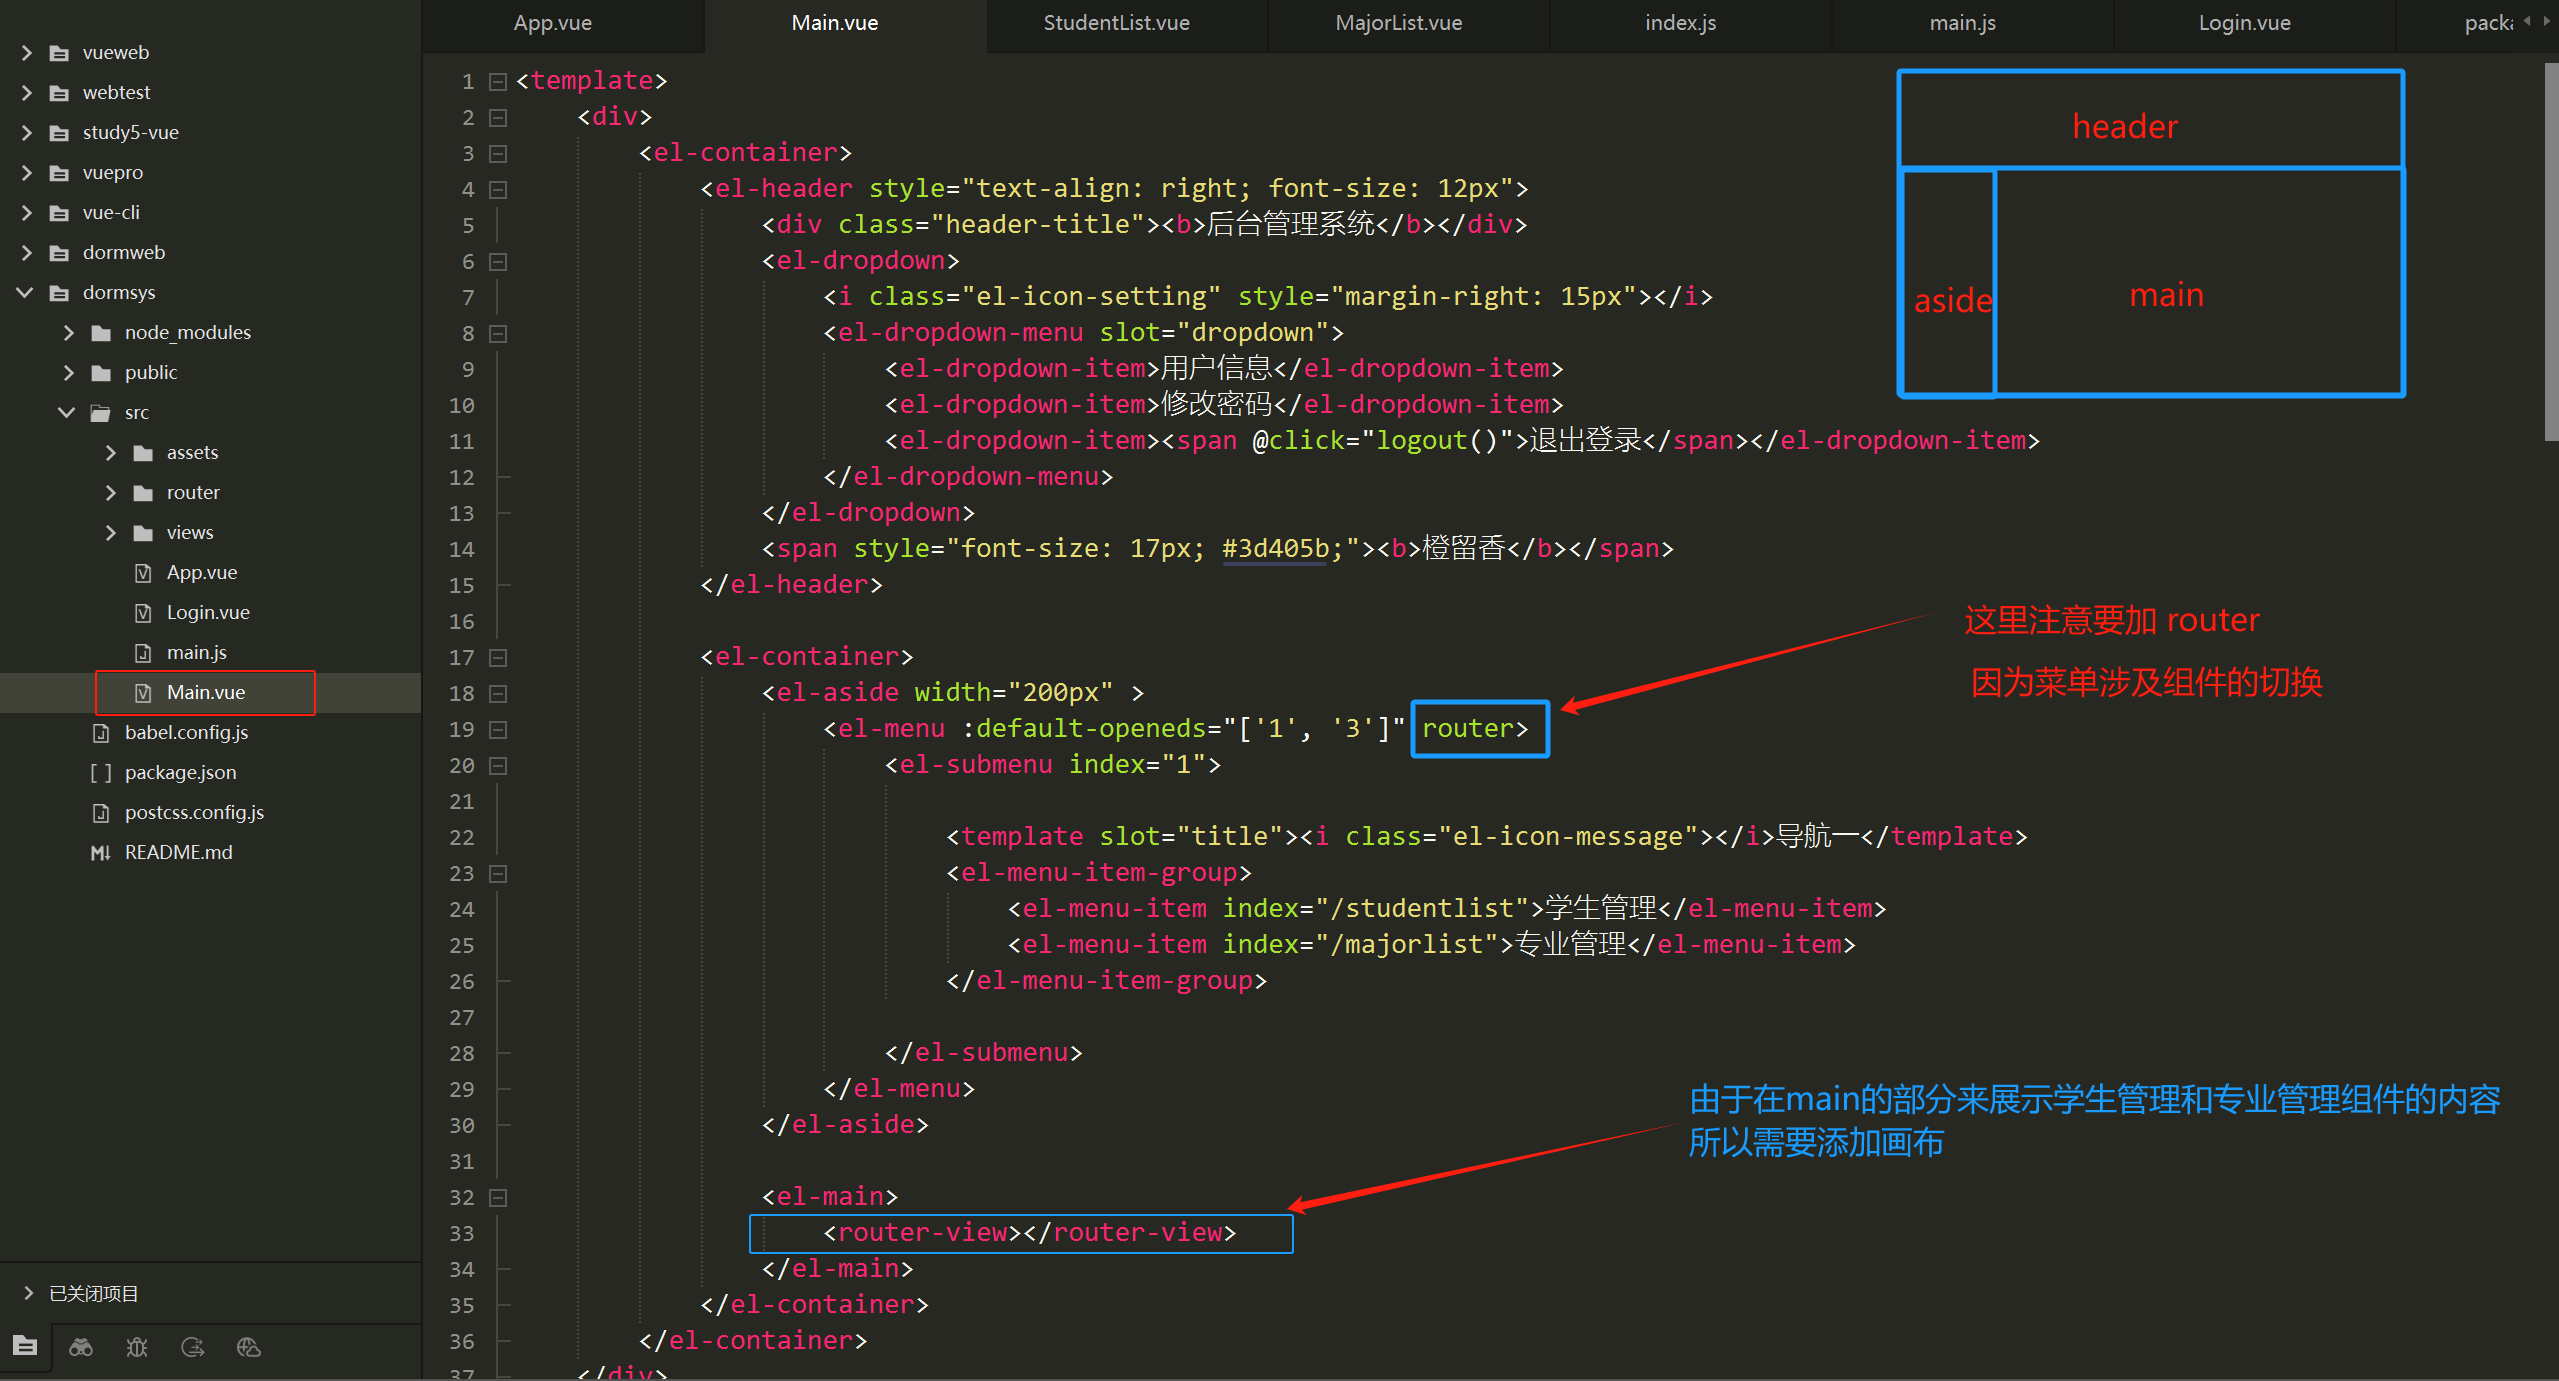
Task: Open Login.vue in the file tree
Action: [208, 612]
